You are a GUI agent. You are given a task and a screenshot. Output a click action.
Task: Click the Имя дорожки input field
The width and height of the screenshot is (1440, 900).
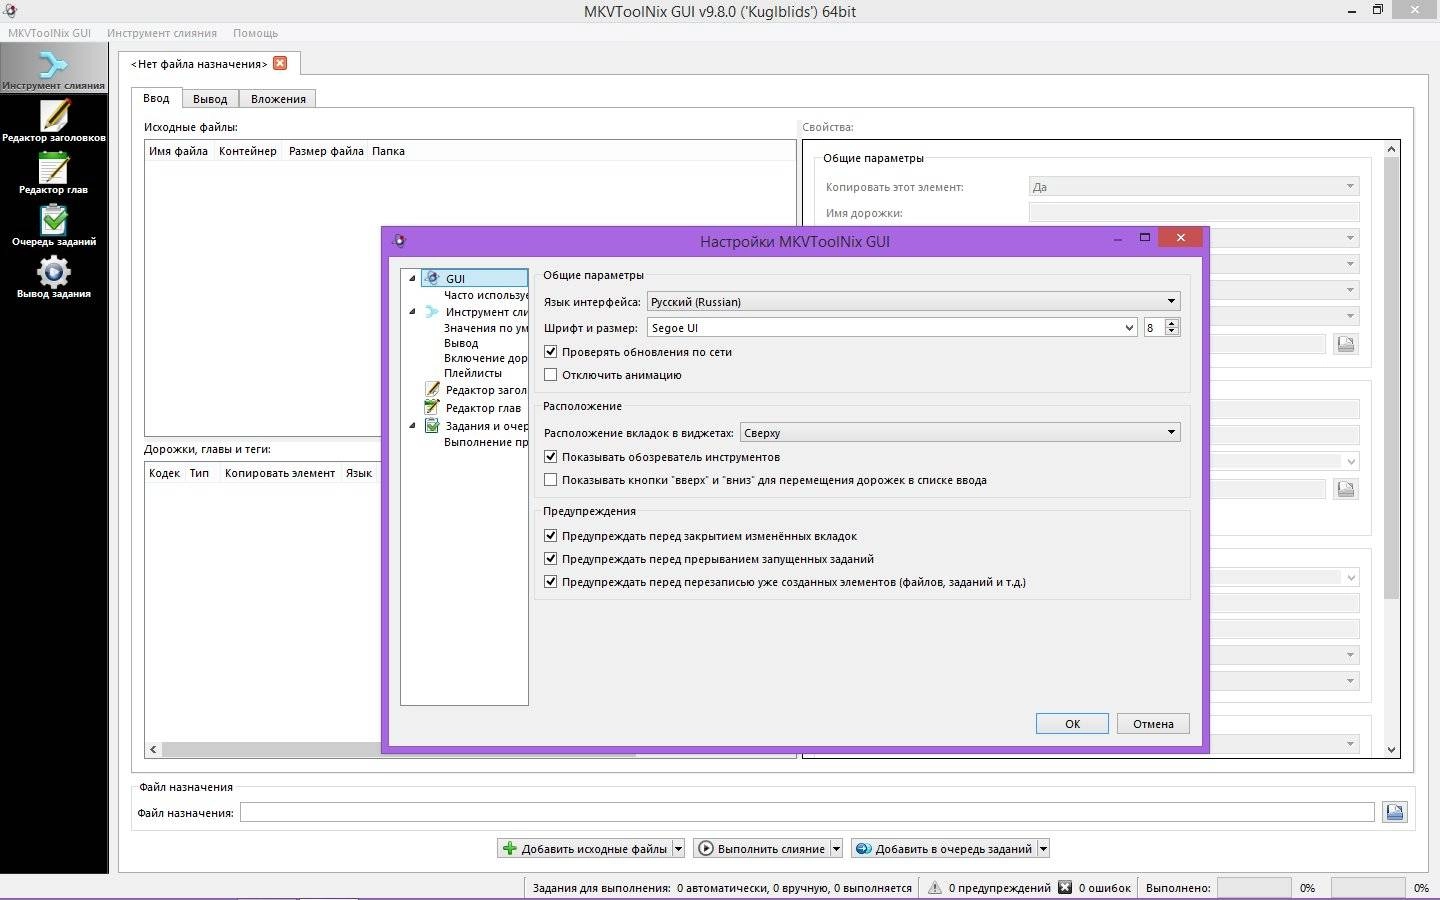1194,212
